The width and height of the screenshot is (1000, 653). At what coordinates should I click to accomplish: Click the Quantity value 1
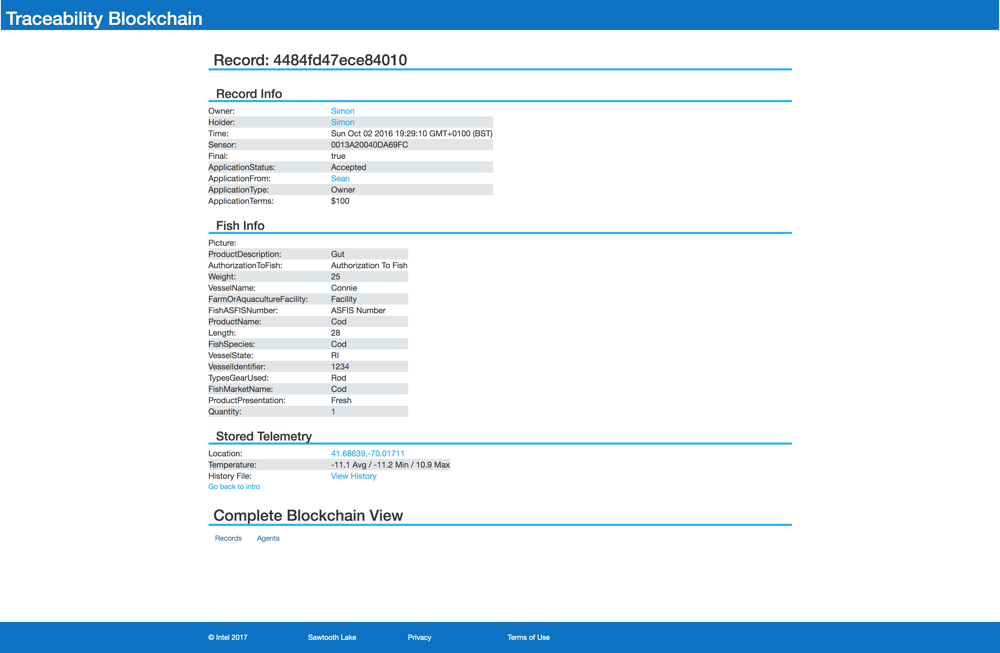pyautogui.click(x=333, y=412)
